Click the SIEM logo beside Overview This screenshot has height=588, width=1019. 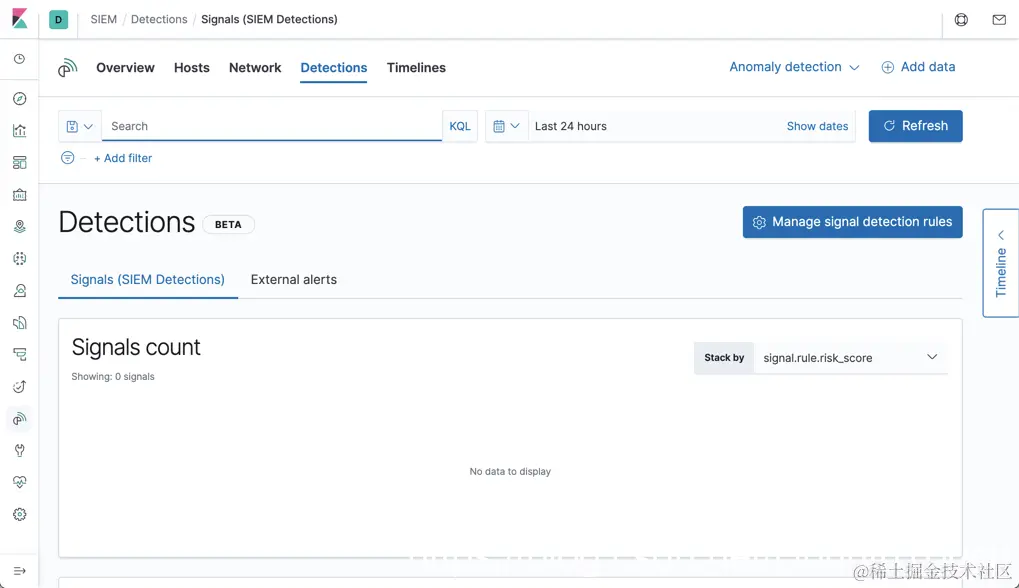68,68
